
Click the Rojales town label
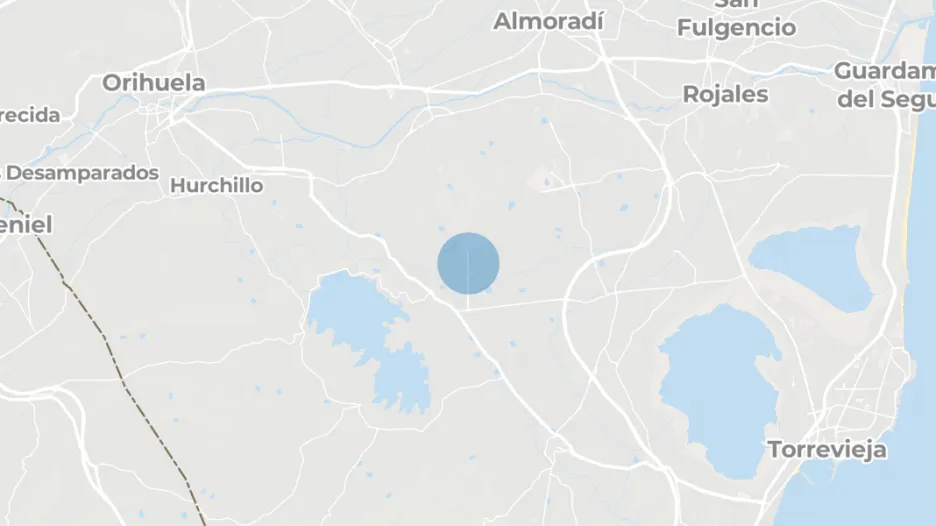[x=725, y=94]
